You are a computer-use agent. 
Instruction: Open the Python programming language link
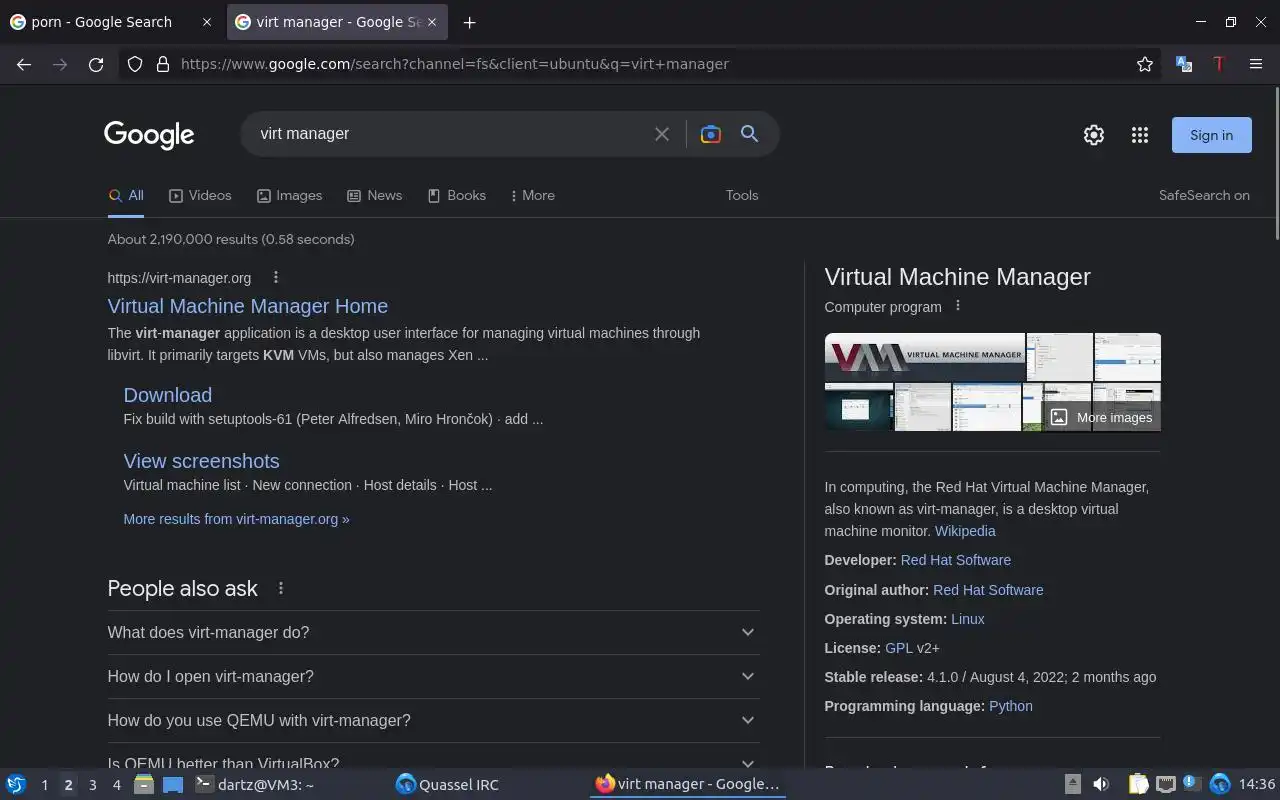(x=1010, y=706)
